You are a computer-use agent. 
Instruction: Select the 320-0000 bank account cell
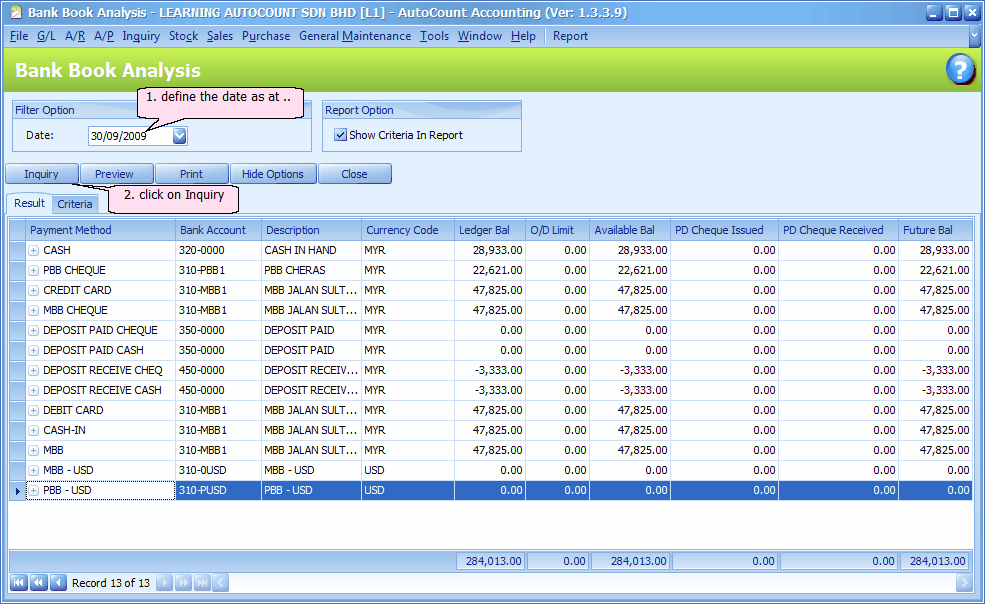pyautogui.click(x=219, y=250)
